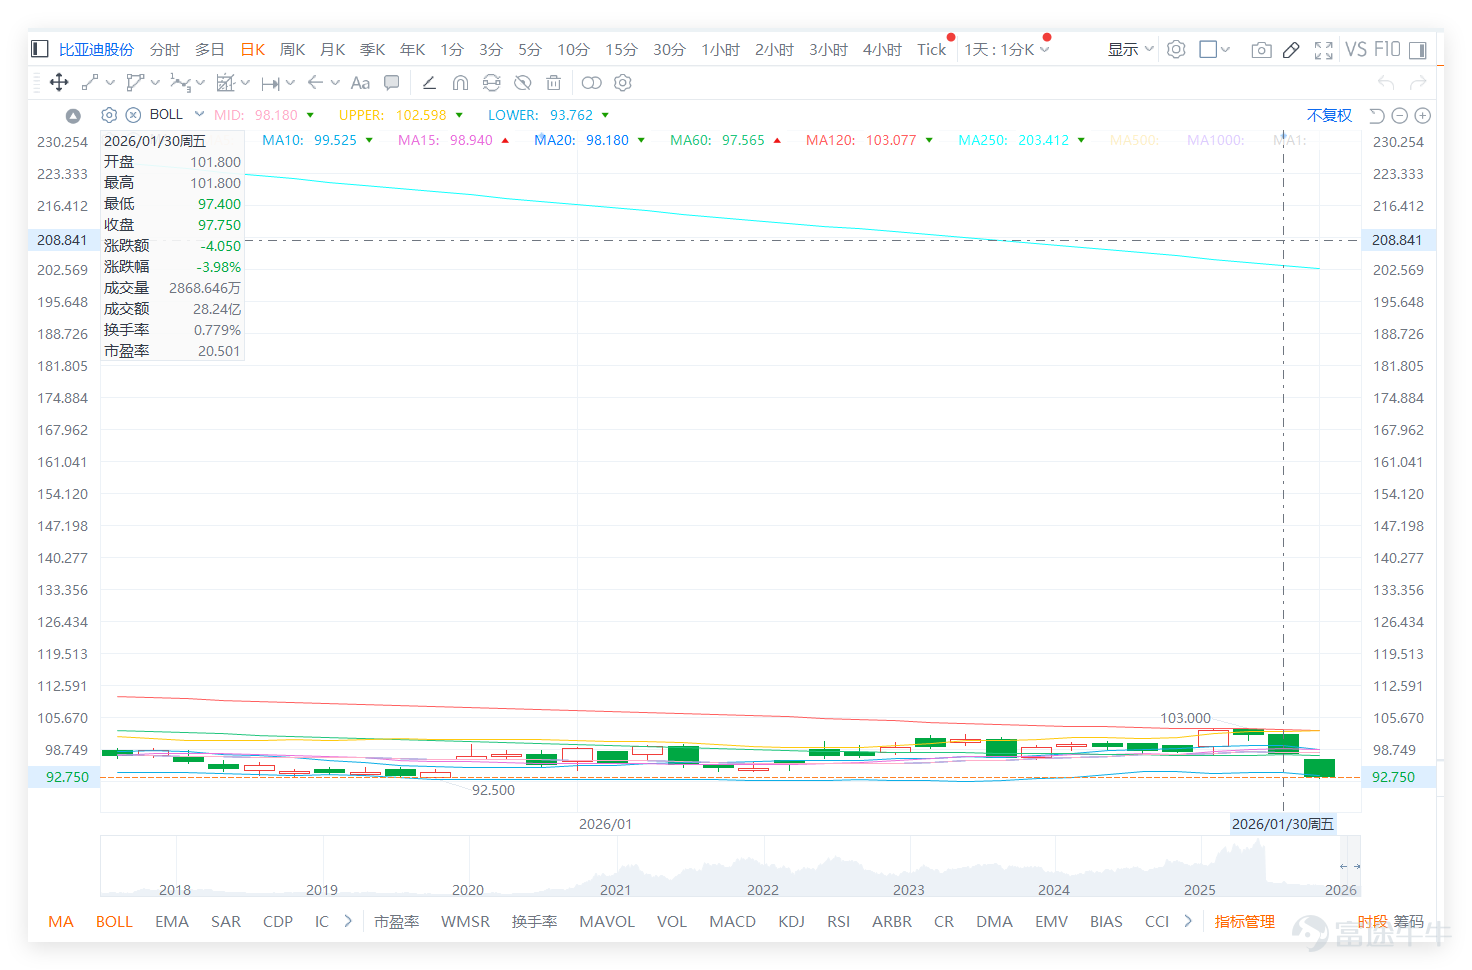The height and width of the screenshot is (970, 1472).
Task: Expand the arrow annotation tool dropdown
Action: 335,83
